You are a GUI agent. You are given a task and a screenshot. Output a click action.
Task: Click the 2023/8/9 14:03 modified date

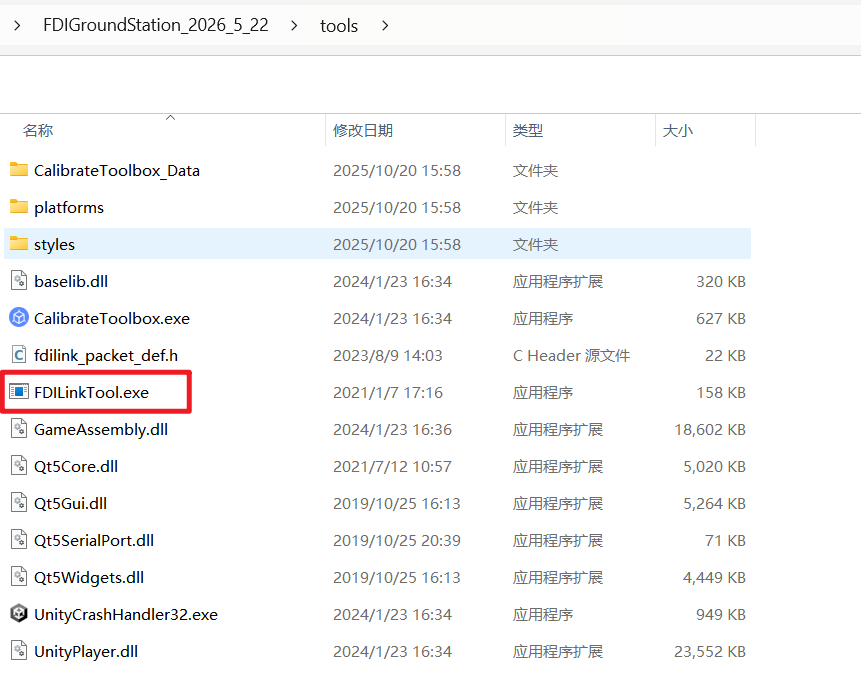click(x=388, y=356)
